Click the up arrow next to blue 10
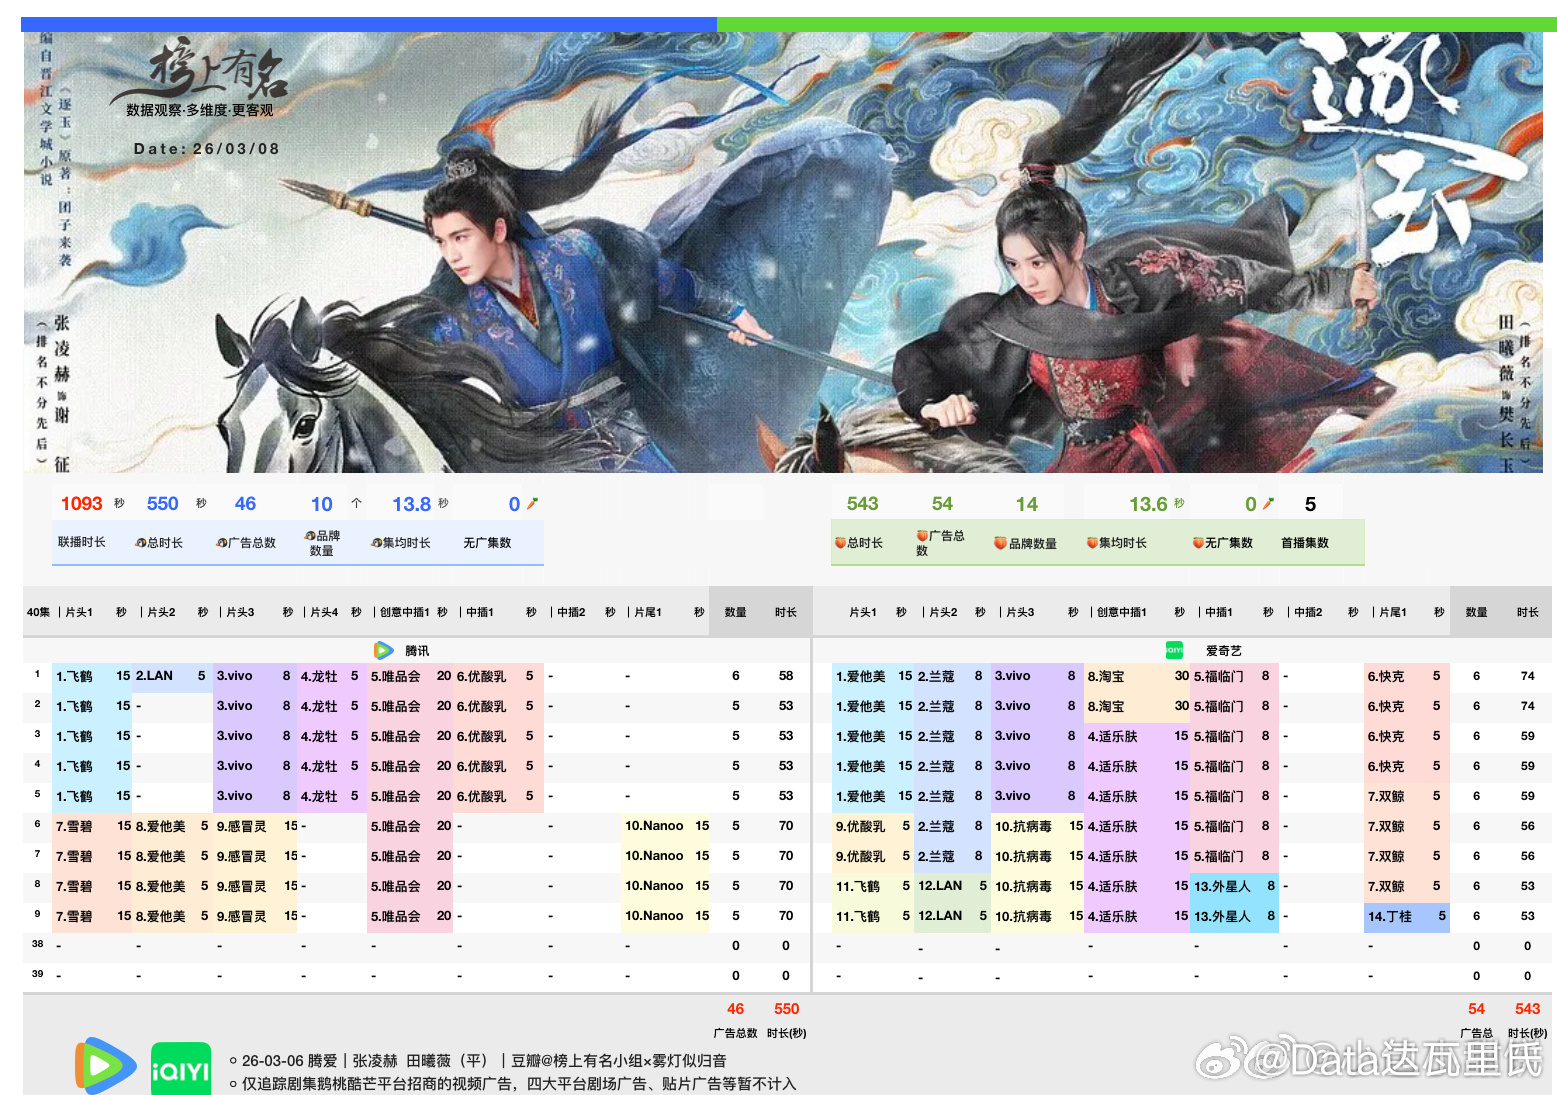 point(356,504)
